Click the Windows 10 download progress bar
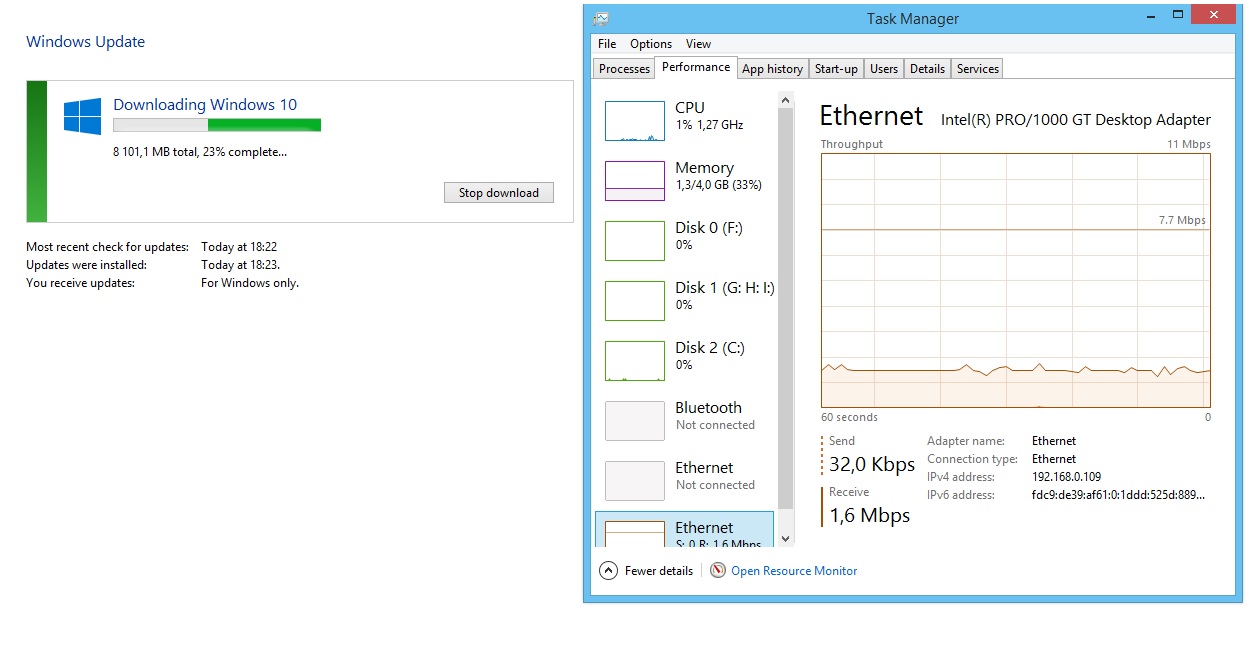 coord(217,125)
